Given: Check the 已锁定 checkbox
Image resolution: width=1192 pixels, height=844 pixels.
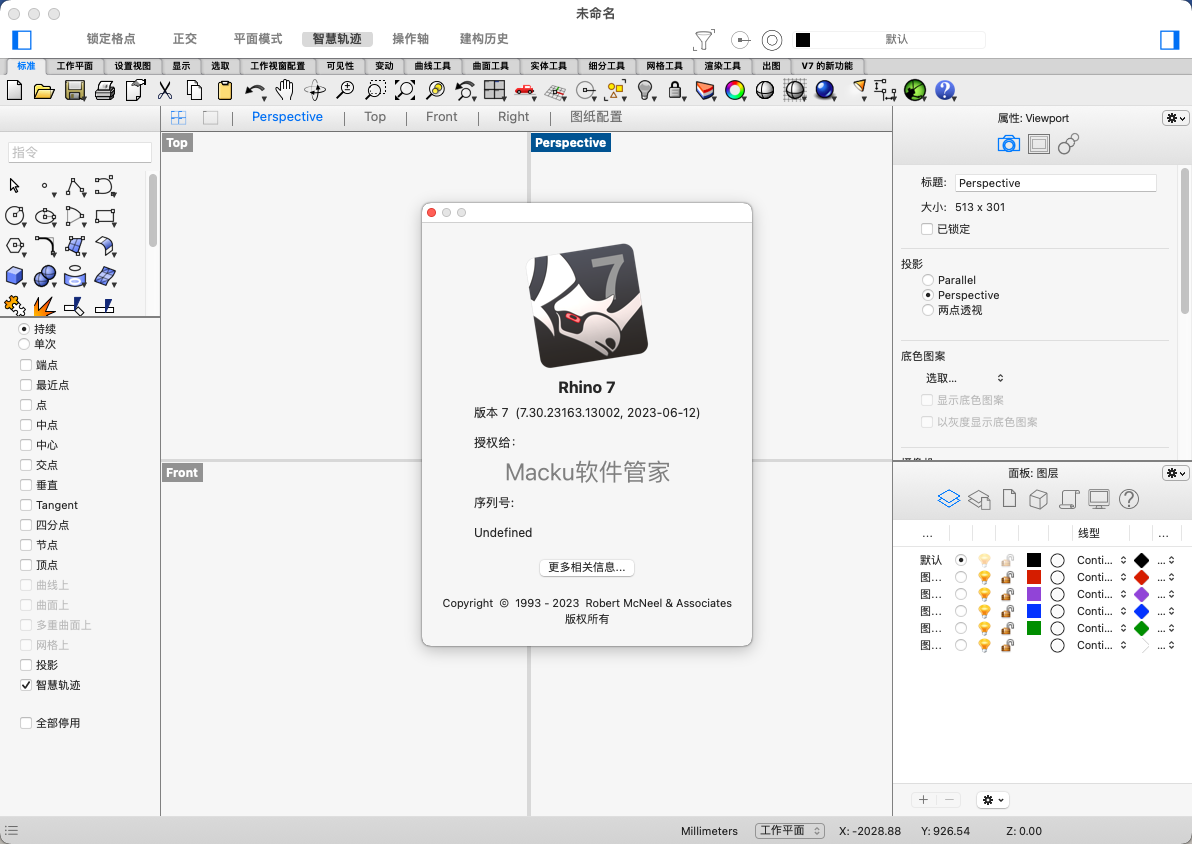Looking at the screenshot, I should coord(927,229).
